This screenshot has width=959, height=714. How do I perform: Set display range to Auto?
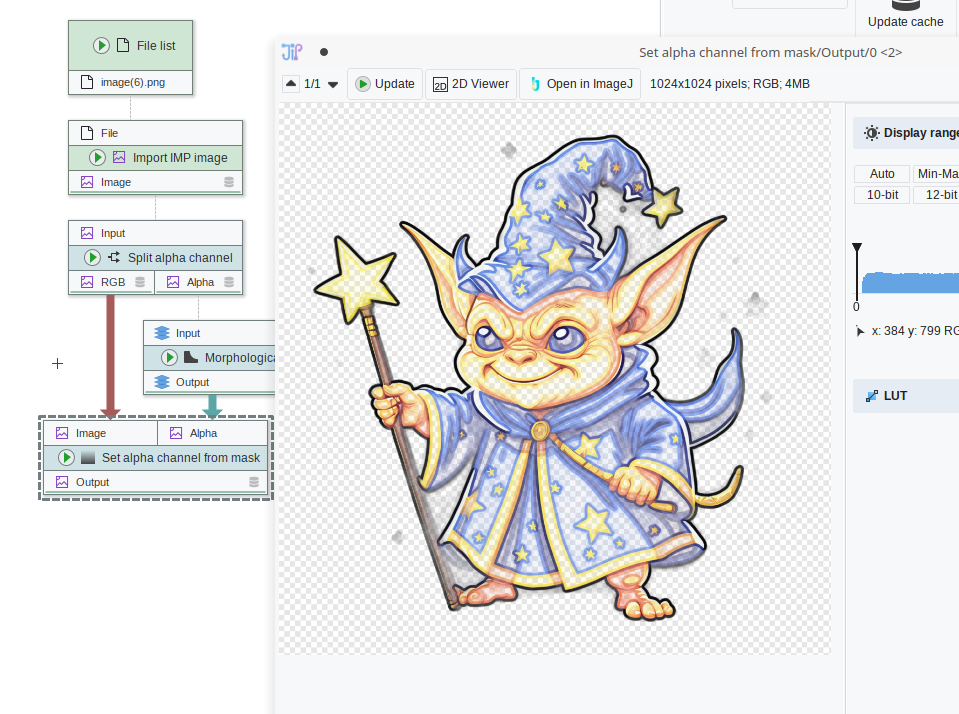881,174
